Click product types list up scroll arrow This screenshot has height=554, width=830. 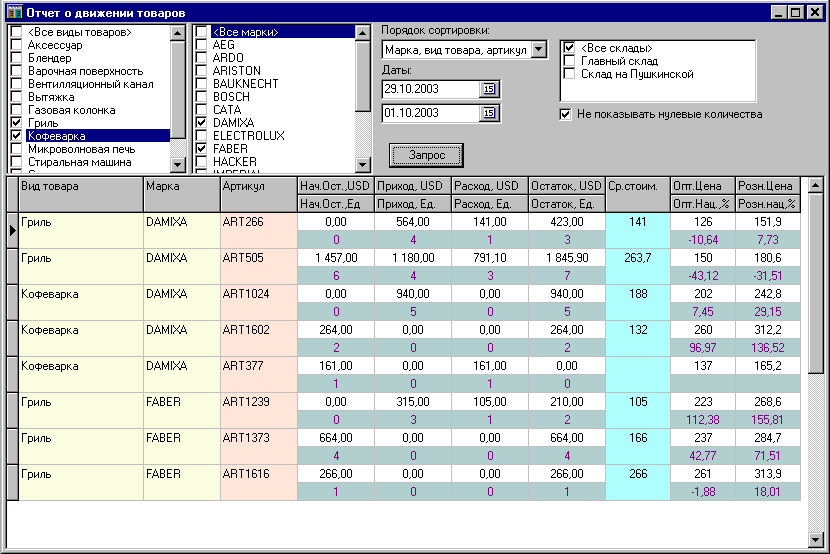pos(177,33)
